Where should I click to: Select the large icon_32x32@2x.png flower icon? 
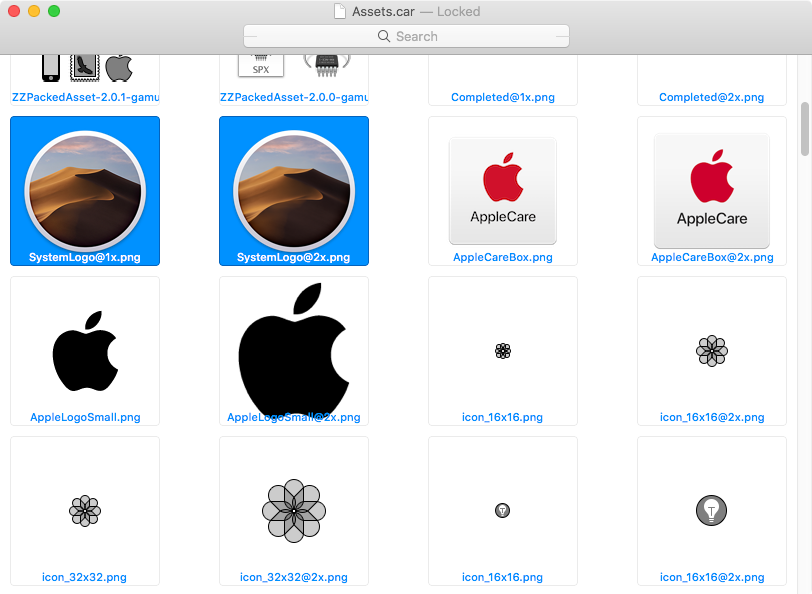coord(294,511)
